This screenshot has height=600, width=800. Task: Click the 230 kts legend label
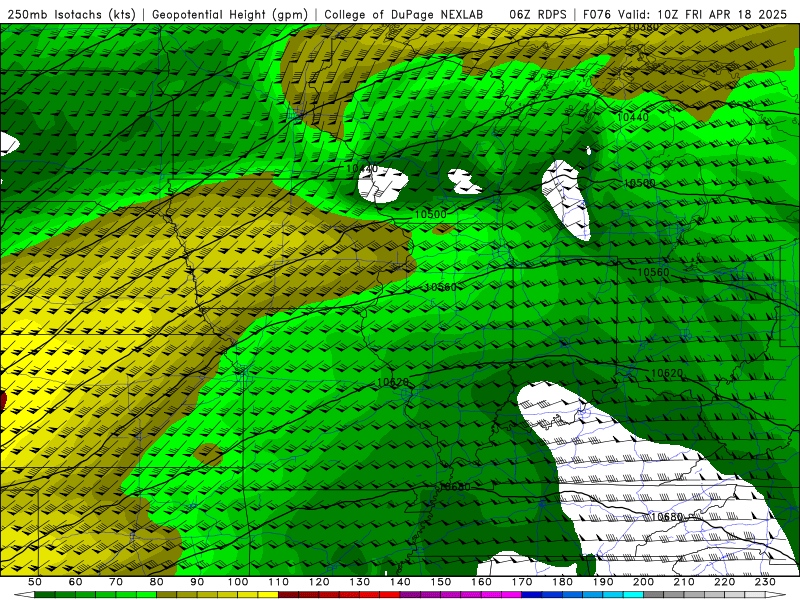(765, 582)
